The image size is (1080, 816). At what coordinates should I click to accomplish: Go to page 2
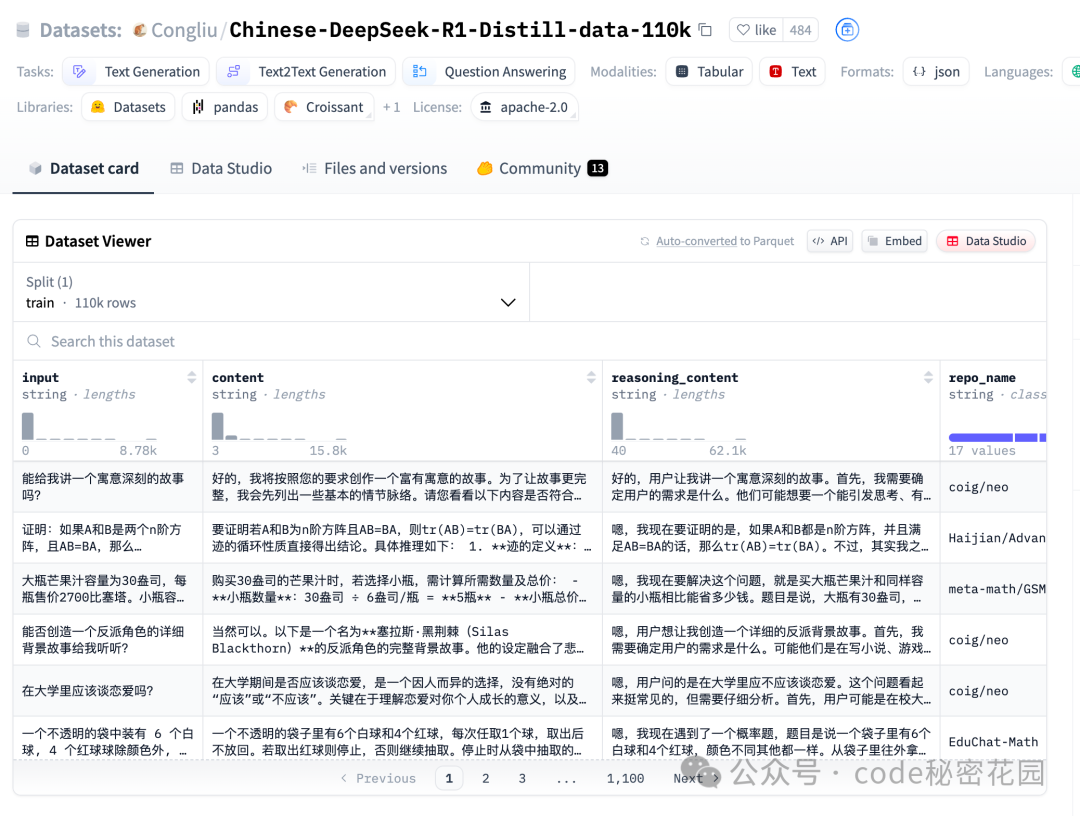(486, 778)
